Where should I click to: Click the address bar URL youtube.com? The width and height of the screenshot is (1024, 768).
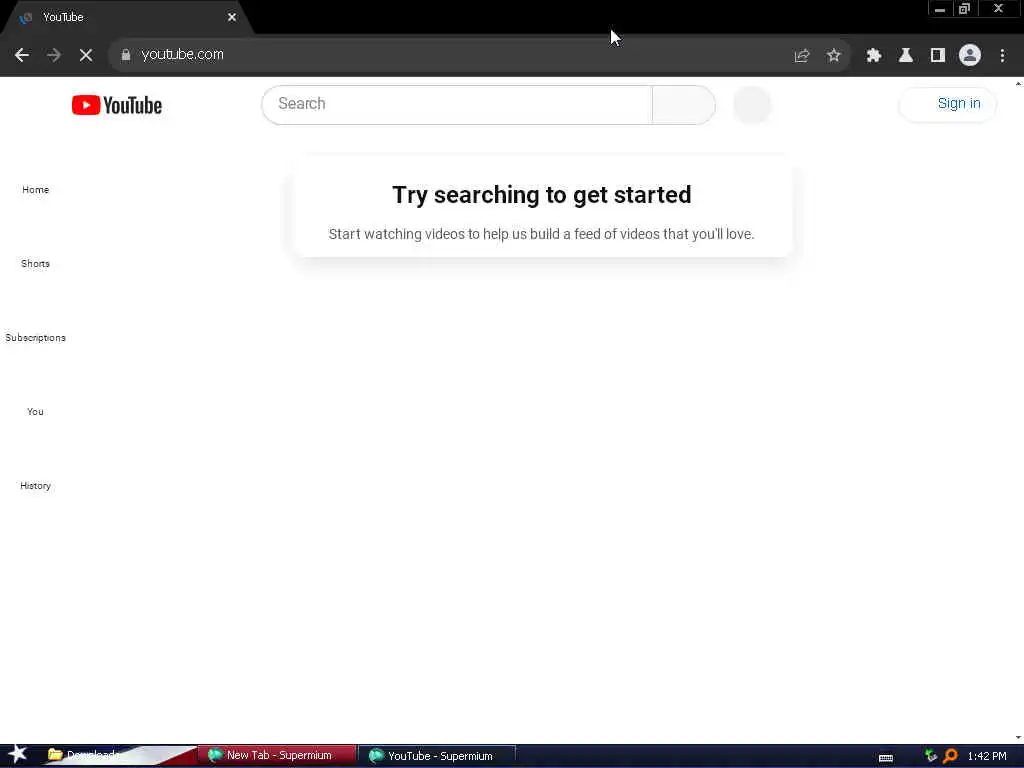click(182, 54)
